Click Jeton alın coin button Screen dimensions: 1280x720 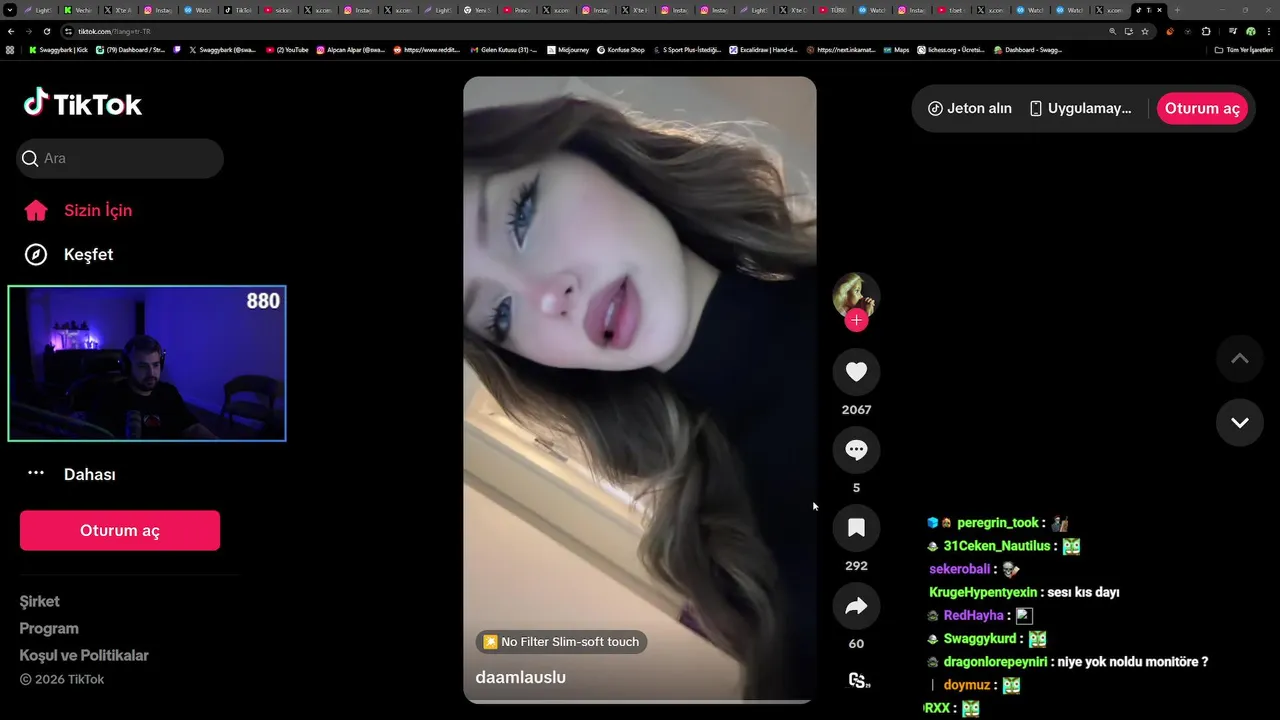[x=970, y=108]
